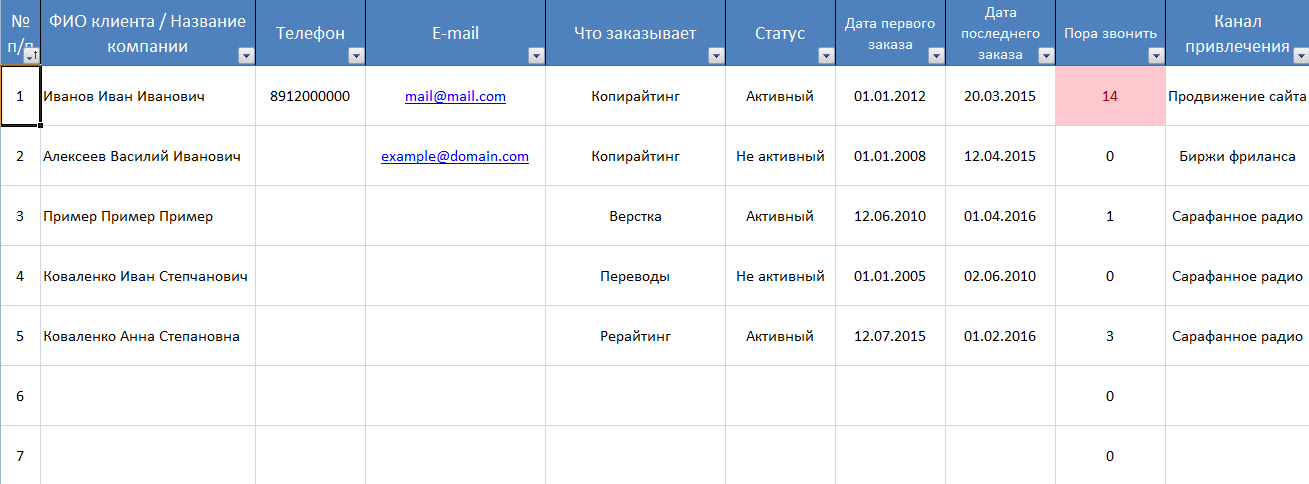This screenshot has height=484, width=1309.
Task: Select date cell 12.07.2015
Action: point(890,337)
